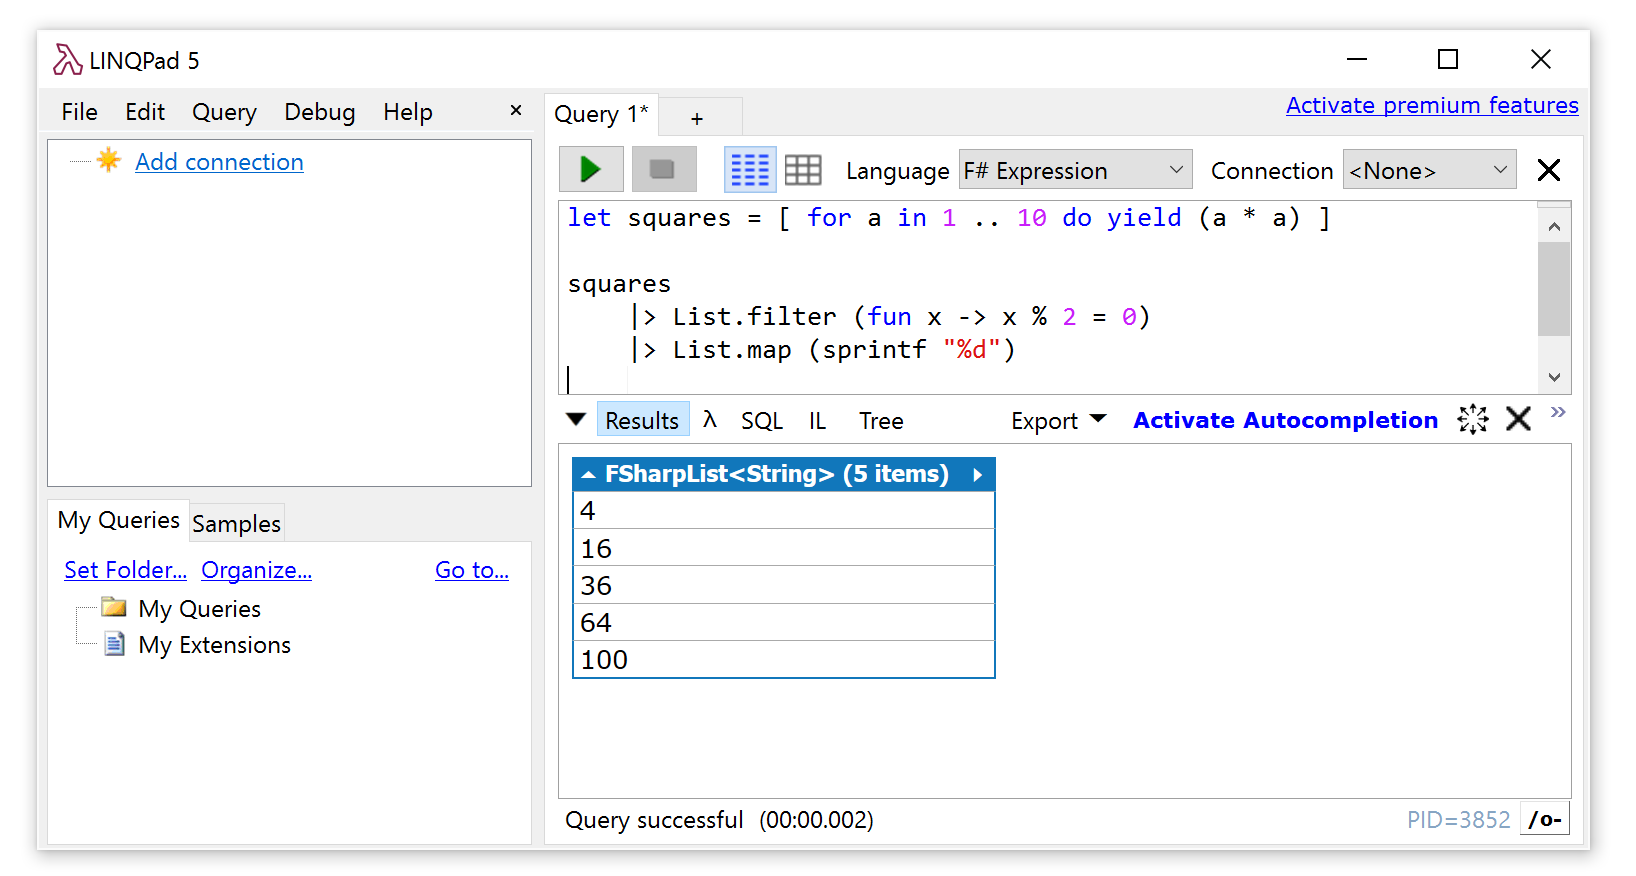Image resolution: width=1636 pixels, height=876 pixels.
Task: Open the File menu
Action: [79, 112]
